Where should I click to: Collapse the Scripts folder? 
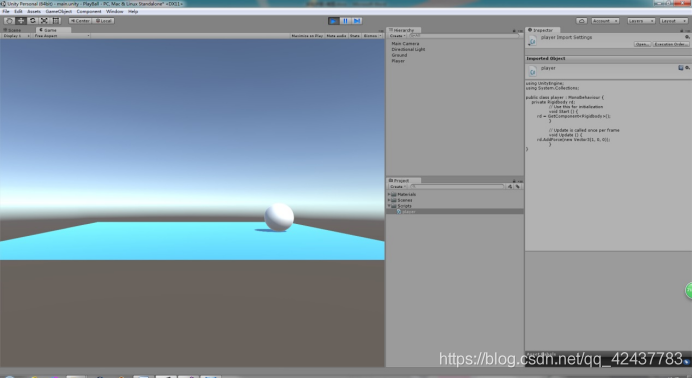pyautogui.click(x=389, y=206)
